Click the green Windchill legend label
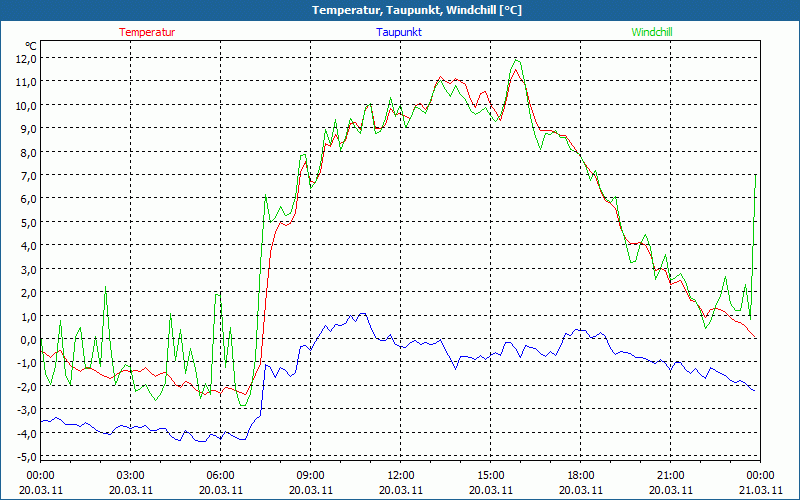 (652, 32)
